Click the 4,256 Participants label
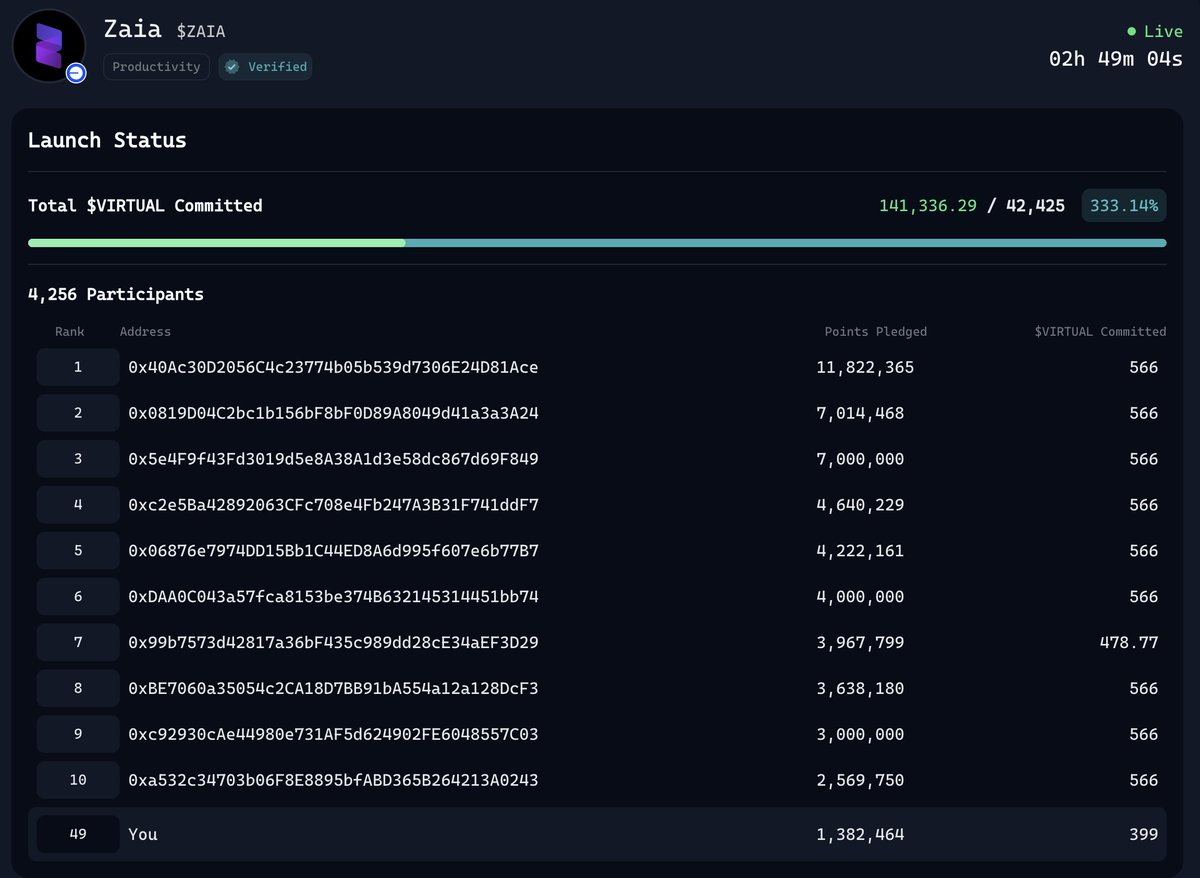The height and width of the screenshot is (878, 1200). coord(116,295)
